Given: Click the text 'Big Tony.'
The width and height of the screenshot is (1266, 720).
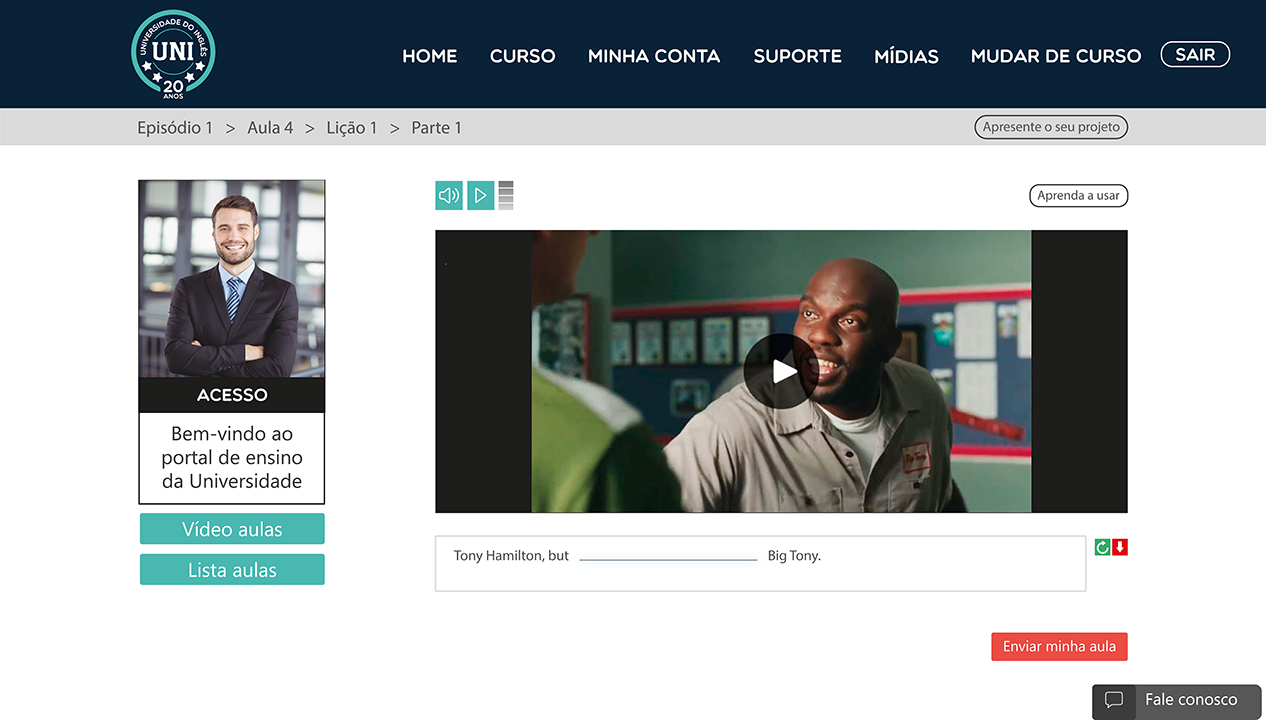Looking at the screenshot, I should (x=794, y=556).
